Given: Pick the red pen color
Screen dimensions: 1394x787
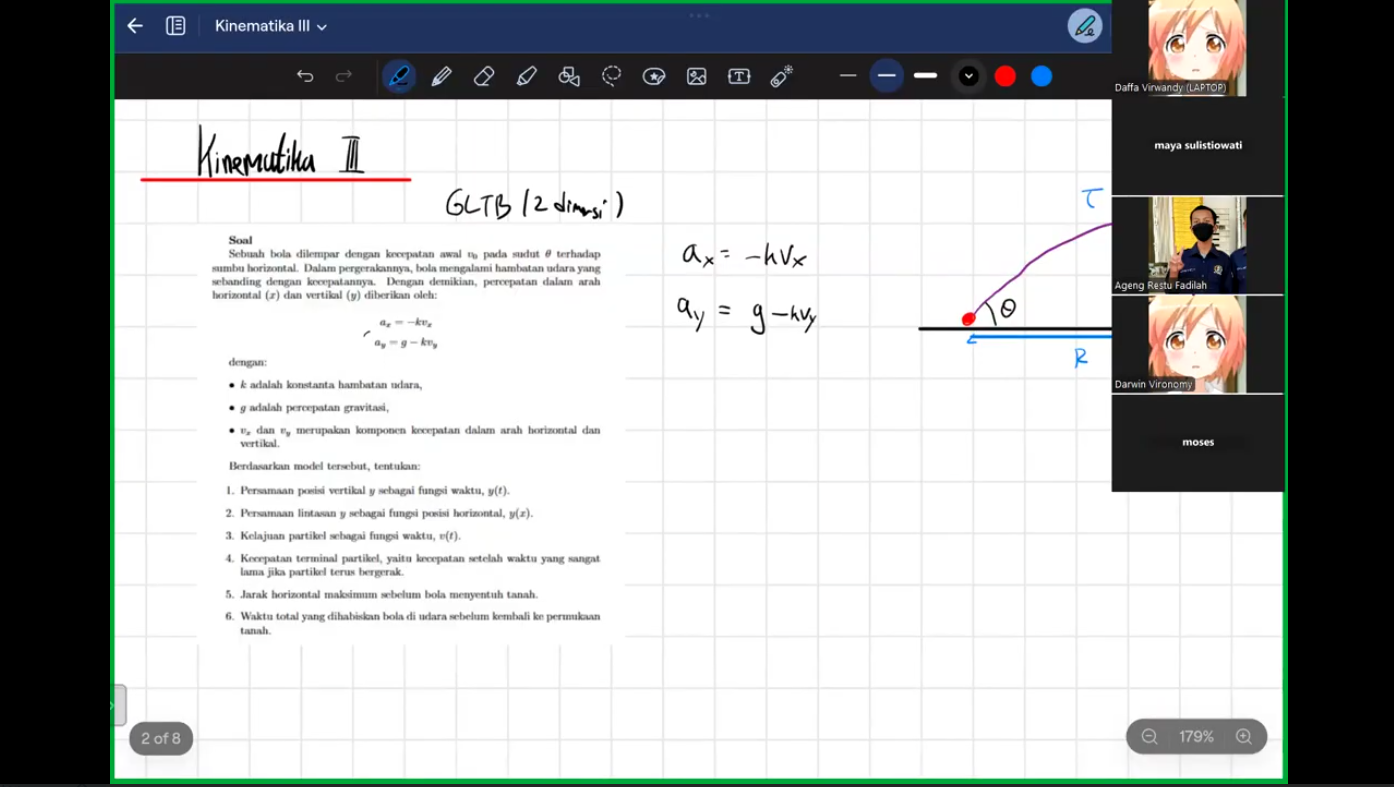Looking at the screenshot, I should tap(1005, 76).
